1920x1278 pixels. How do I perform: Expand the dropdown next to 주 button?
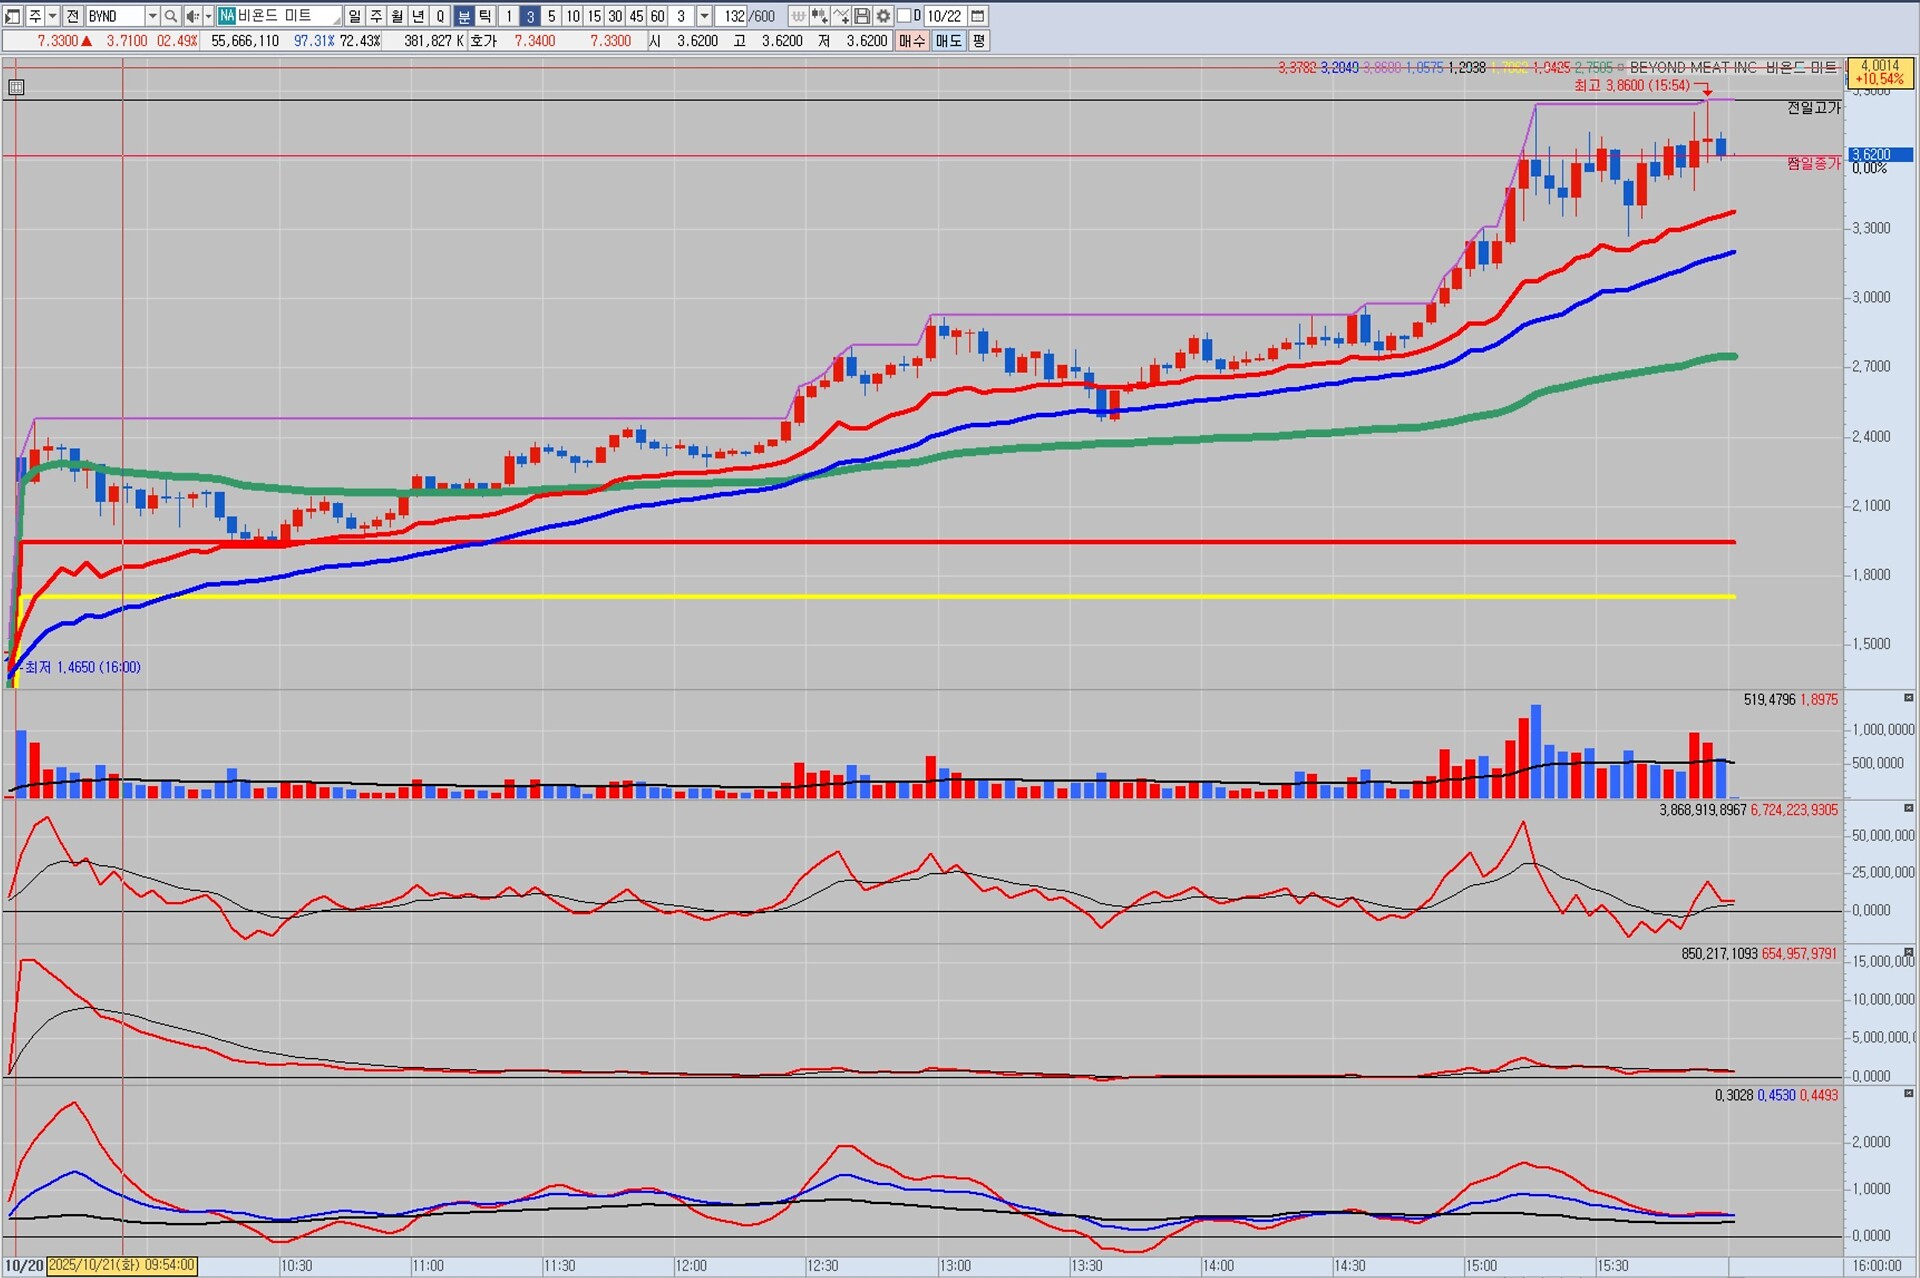coord(53,16)
